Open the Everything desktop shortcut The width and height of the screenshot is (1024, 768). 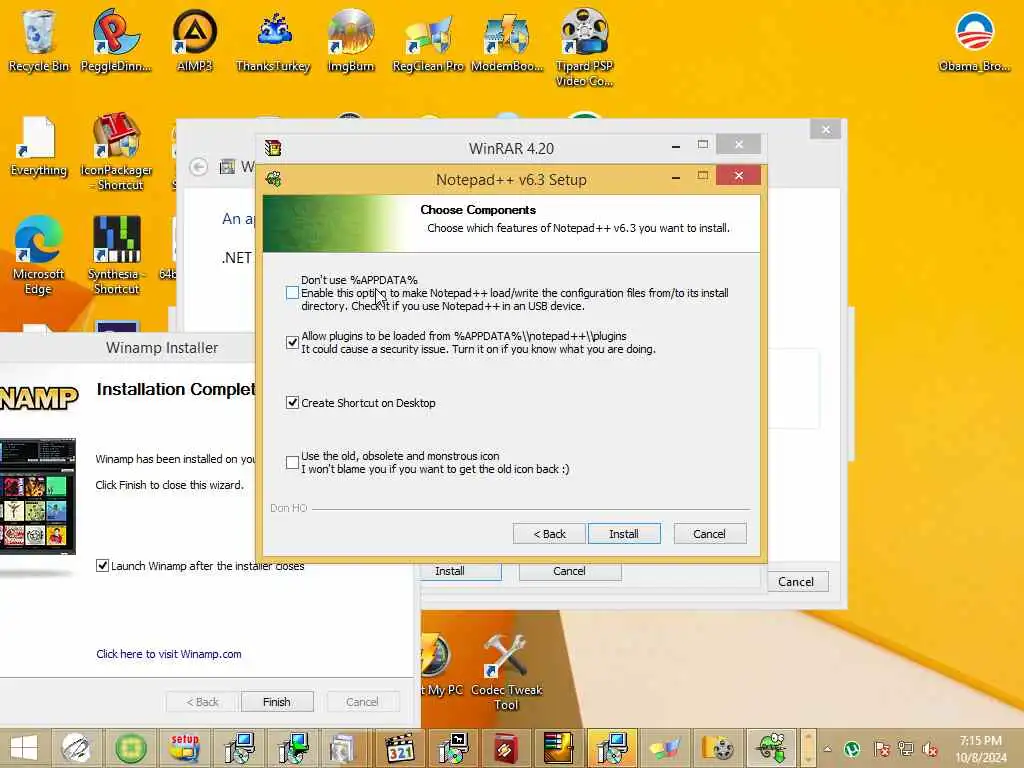[39, 146]
